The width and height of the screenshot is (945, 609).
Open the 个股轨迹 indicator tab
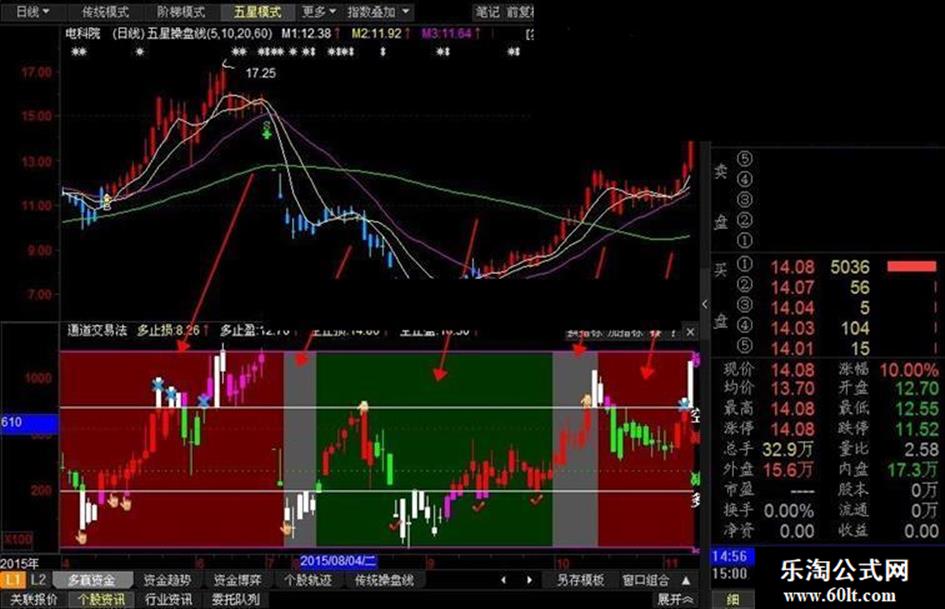click(x=308, y=581)
